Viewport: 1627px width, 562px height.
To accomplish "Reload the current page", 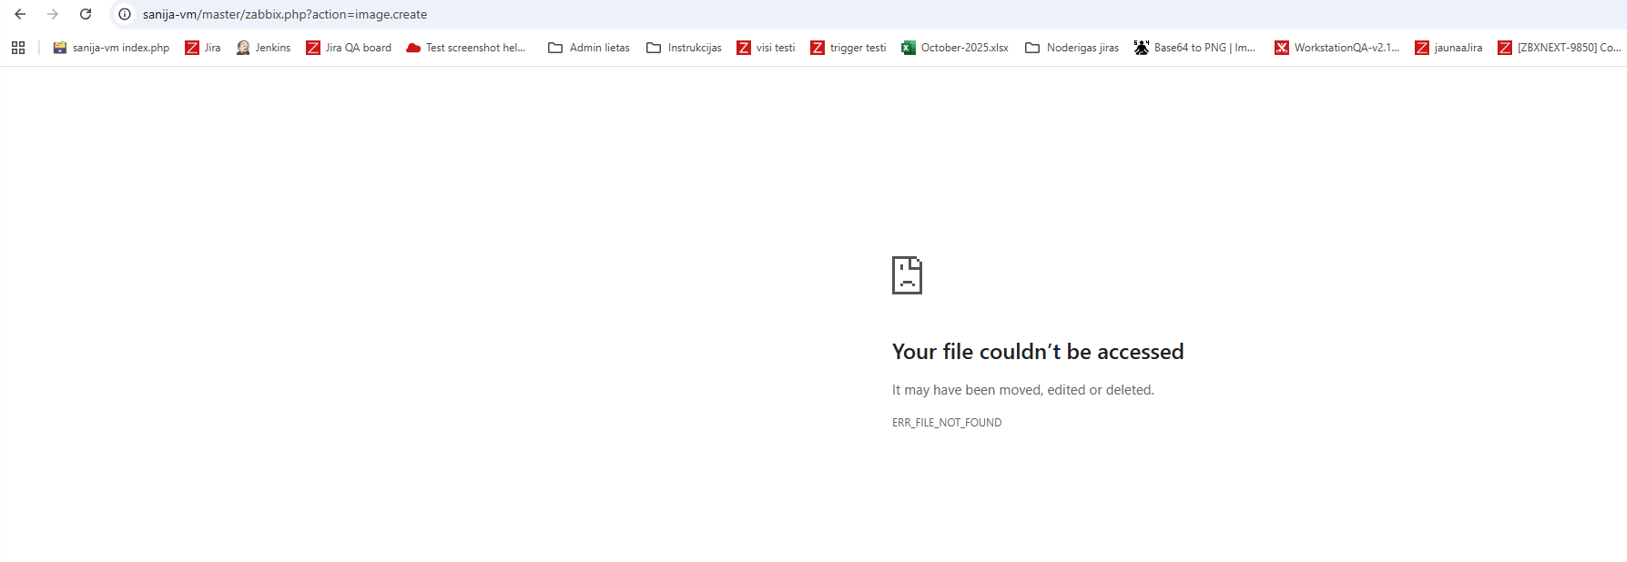I will (x=86, y=14).
